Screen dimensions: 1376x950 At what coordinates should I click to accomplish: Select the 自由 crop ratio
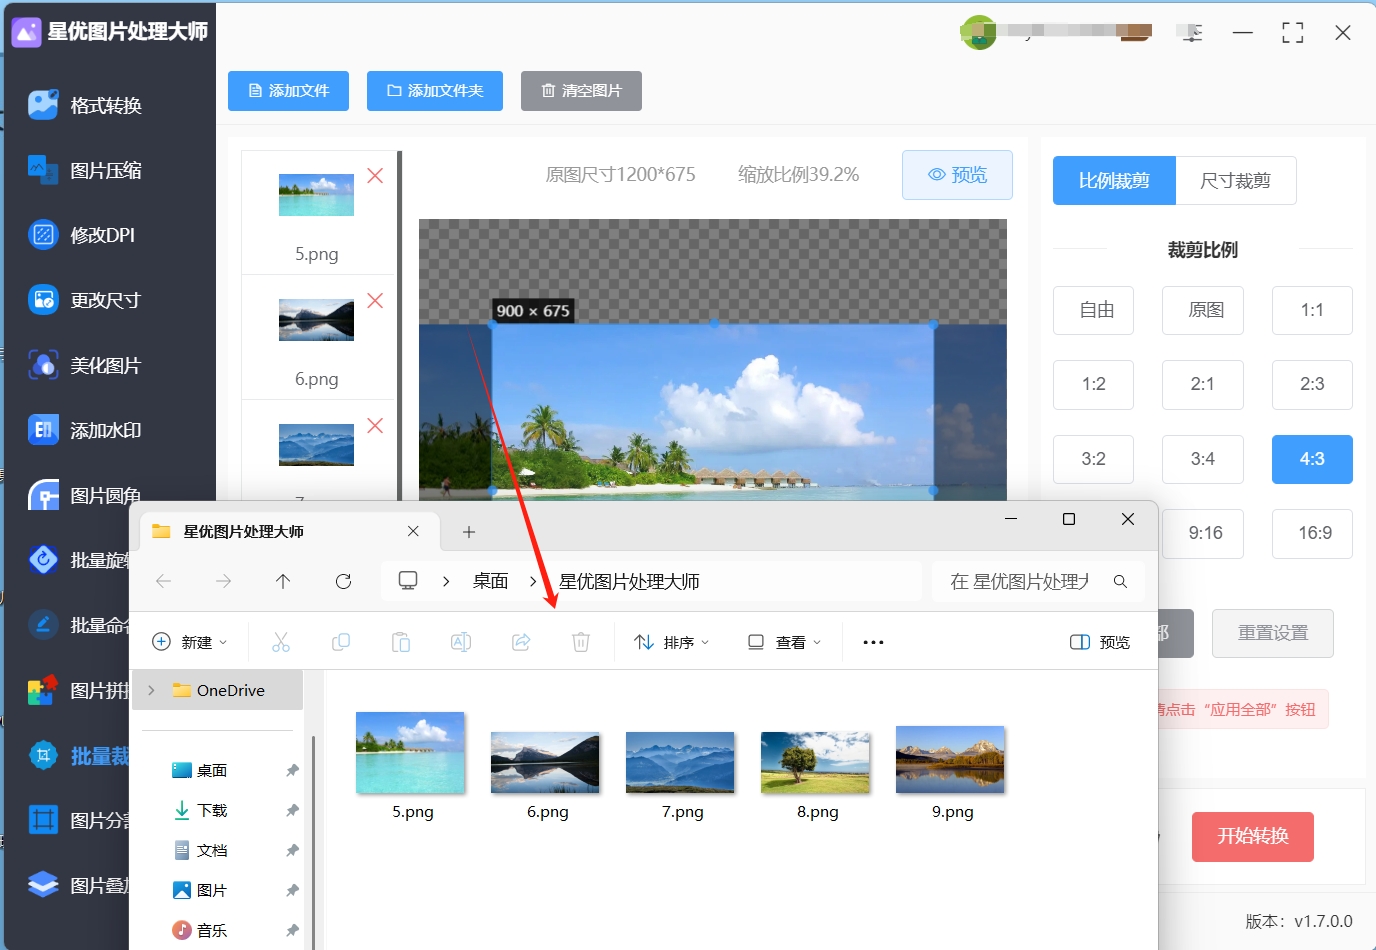pos(1093,310)
